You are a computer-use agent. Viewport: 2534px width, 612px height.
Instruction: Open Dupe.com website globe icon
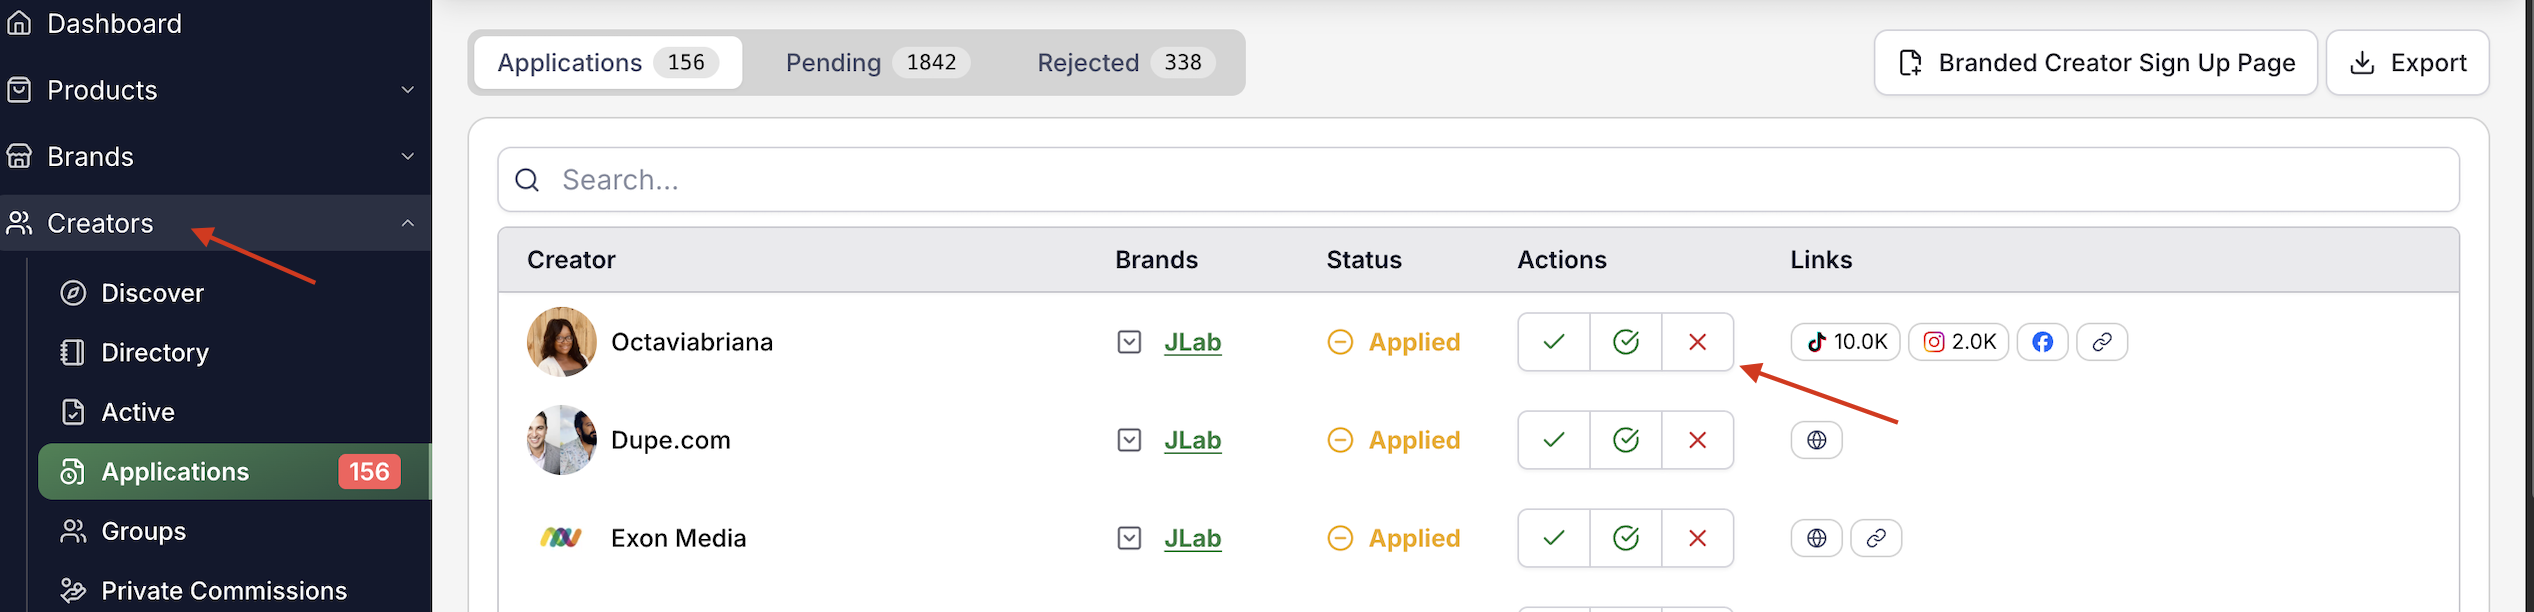coord(1816,440)
